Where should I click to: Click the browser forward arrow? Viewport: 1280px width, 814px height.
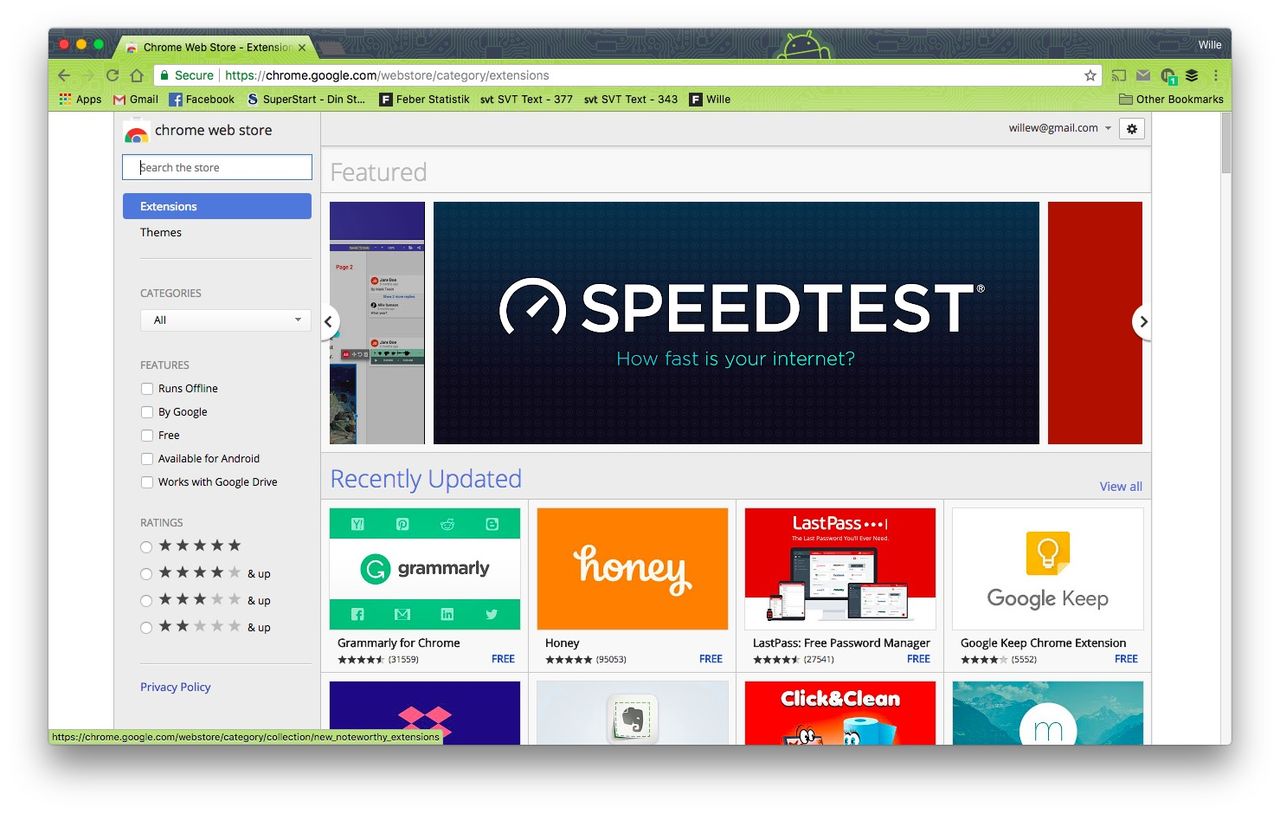[x=88, y=75]
